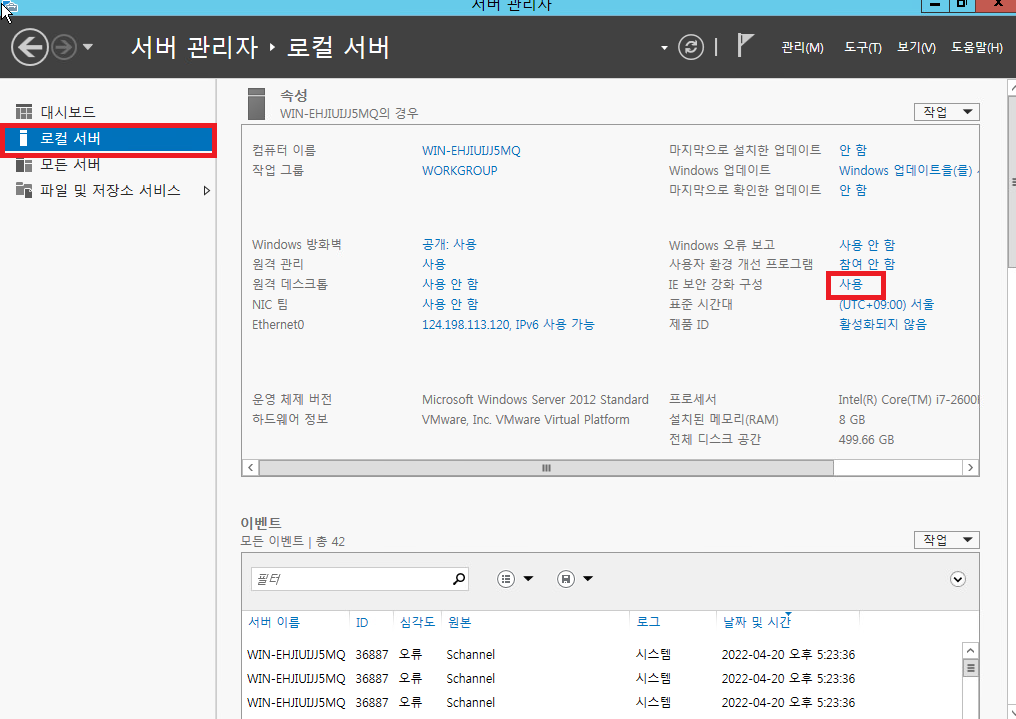1016x719 pixels.
Task: Sort events by ID column
Action: (x=362, y=622)
